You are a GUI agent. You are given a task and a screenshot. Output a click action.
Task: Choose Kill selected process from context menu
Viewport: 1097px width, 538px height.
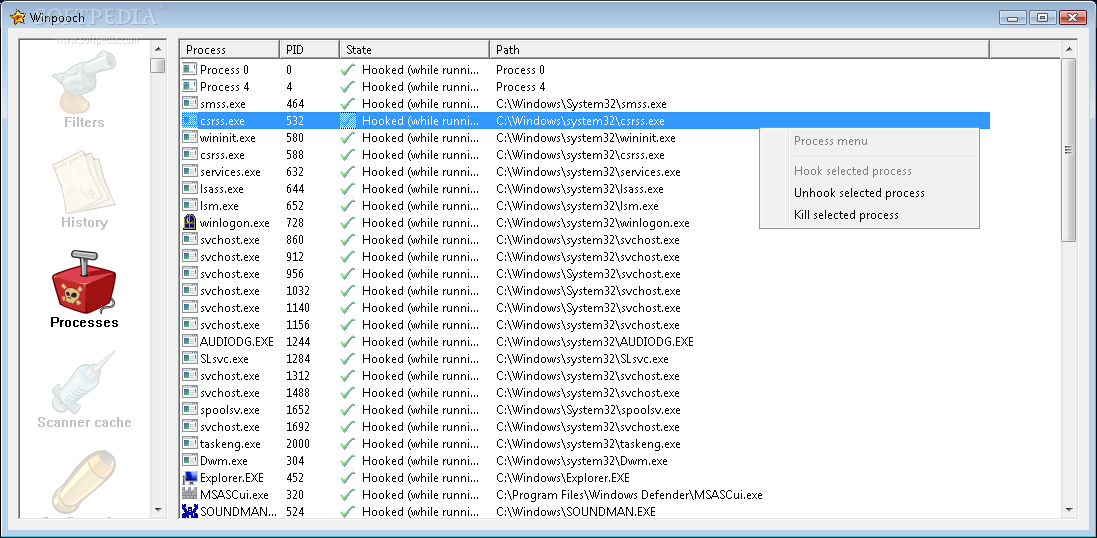point(846,215)
